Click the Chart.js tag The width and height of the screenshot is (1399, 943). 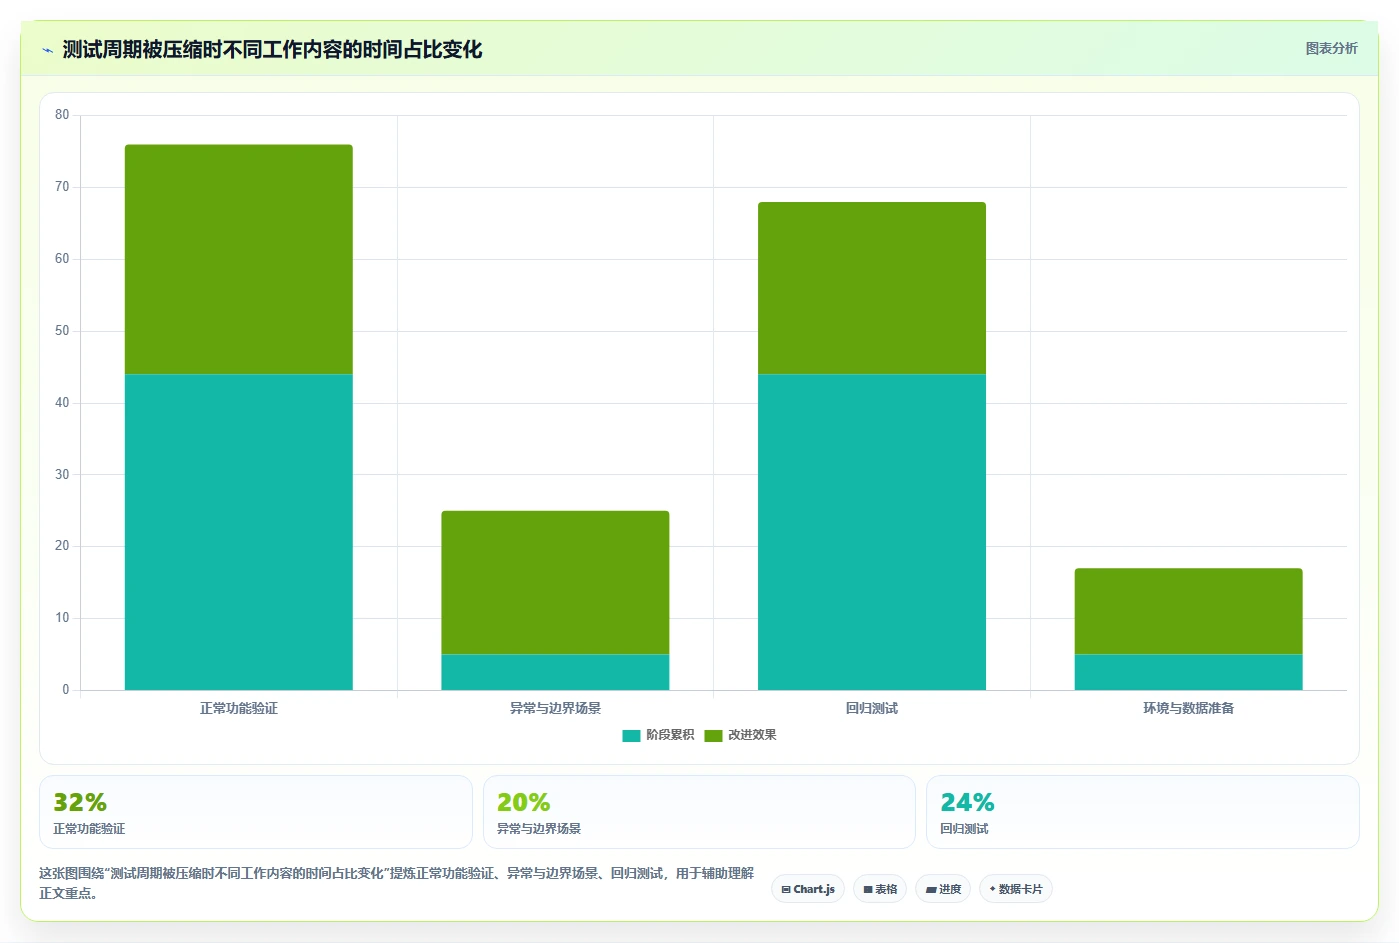[x=808, y=889]
